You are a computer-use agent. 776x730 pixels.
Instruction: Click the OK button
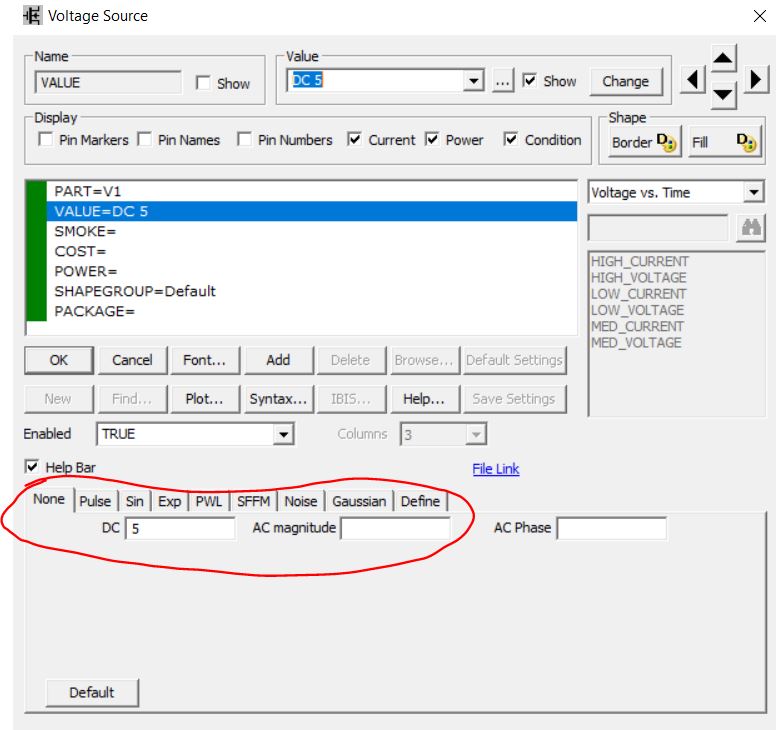58,360
